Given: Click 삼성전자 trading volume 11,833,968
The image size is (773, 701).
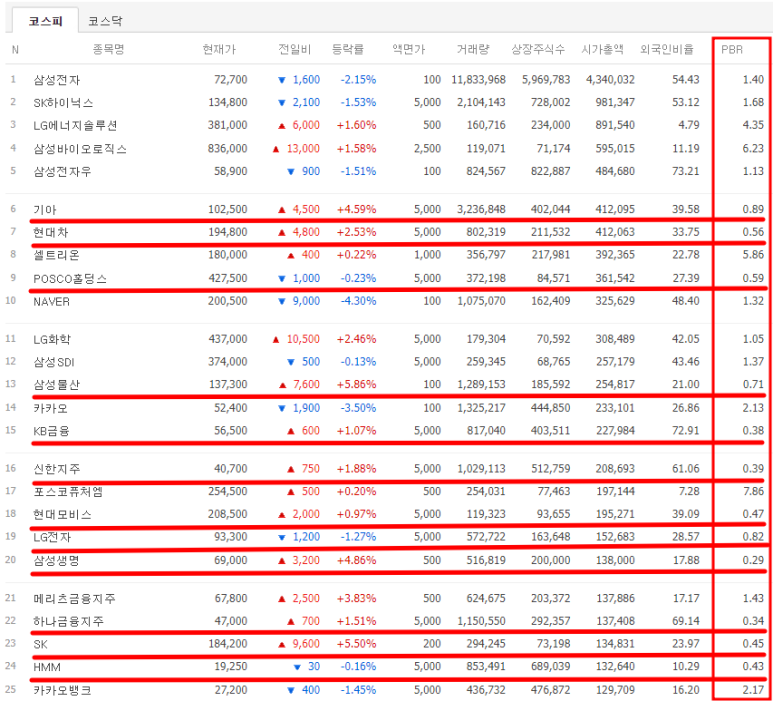Looking at the screenshot, I should point(479,79).
